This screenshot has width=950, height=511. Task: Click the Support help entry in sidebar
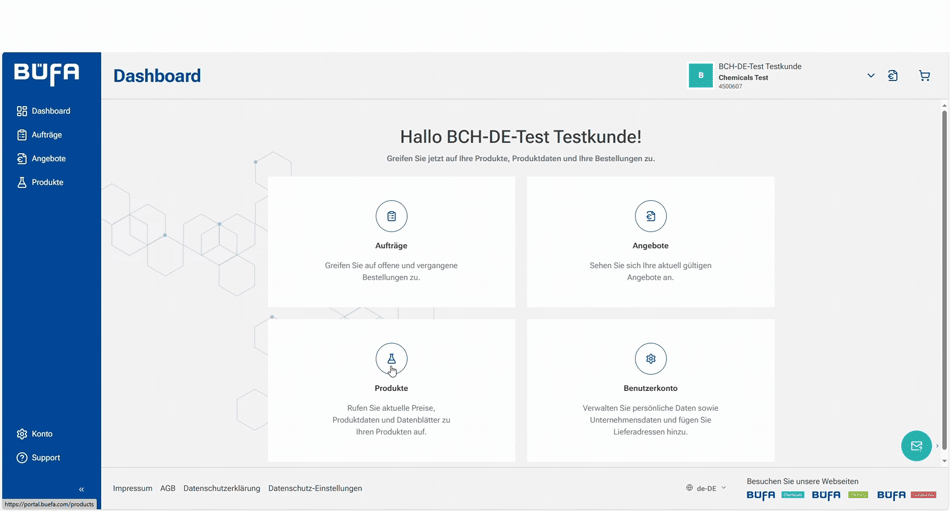[45, 458]
